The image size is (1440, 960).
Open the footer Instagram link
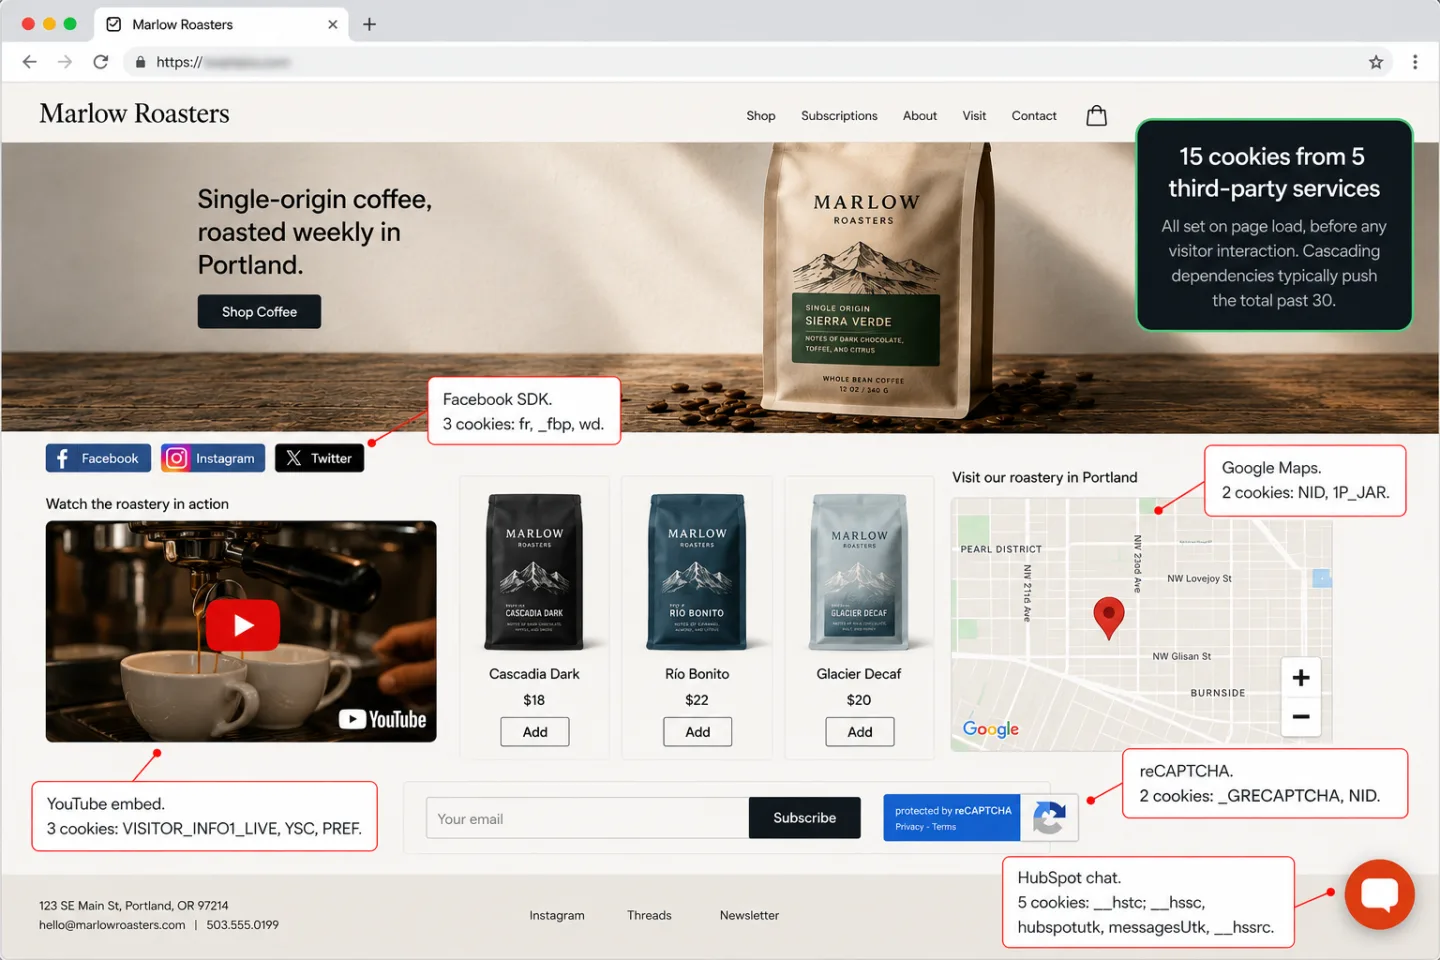(x=557, y=915)
